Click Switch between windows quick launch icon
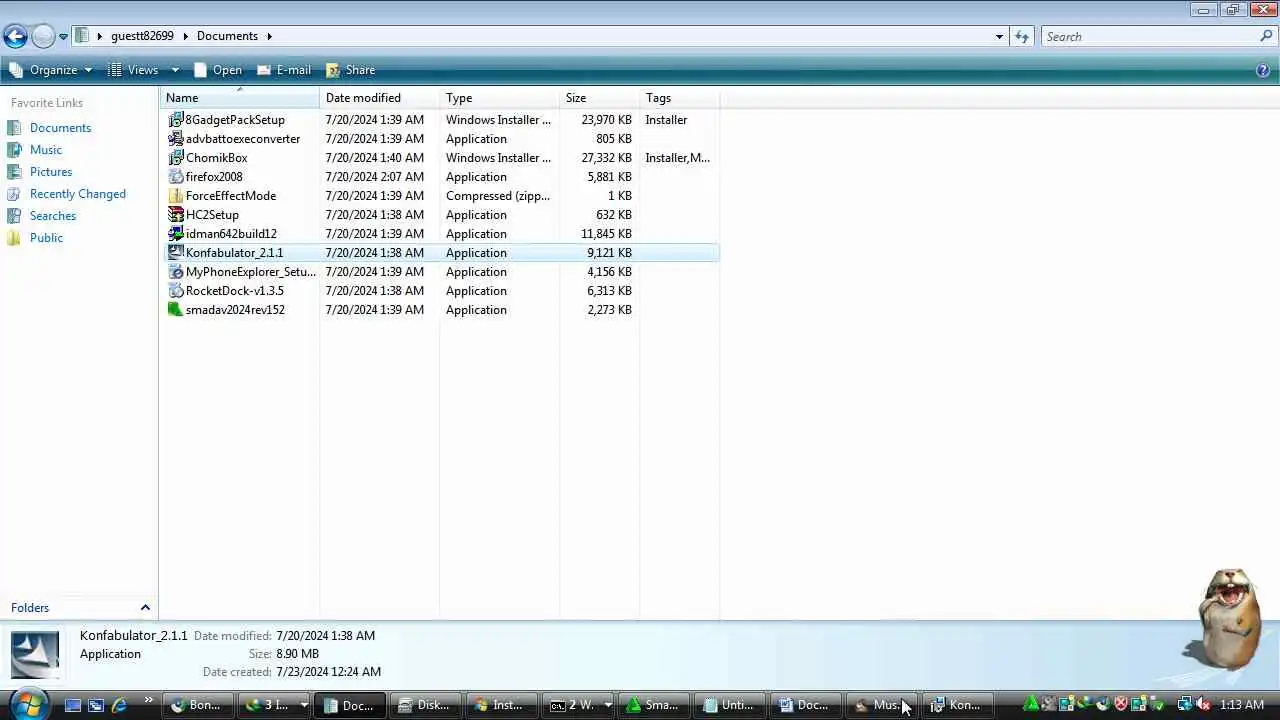Viewport: 1280px width, 720px height. tap(96, 705)
